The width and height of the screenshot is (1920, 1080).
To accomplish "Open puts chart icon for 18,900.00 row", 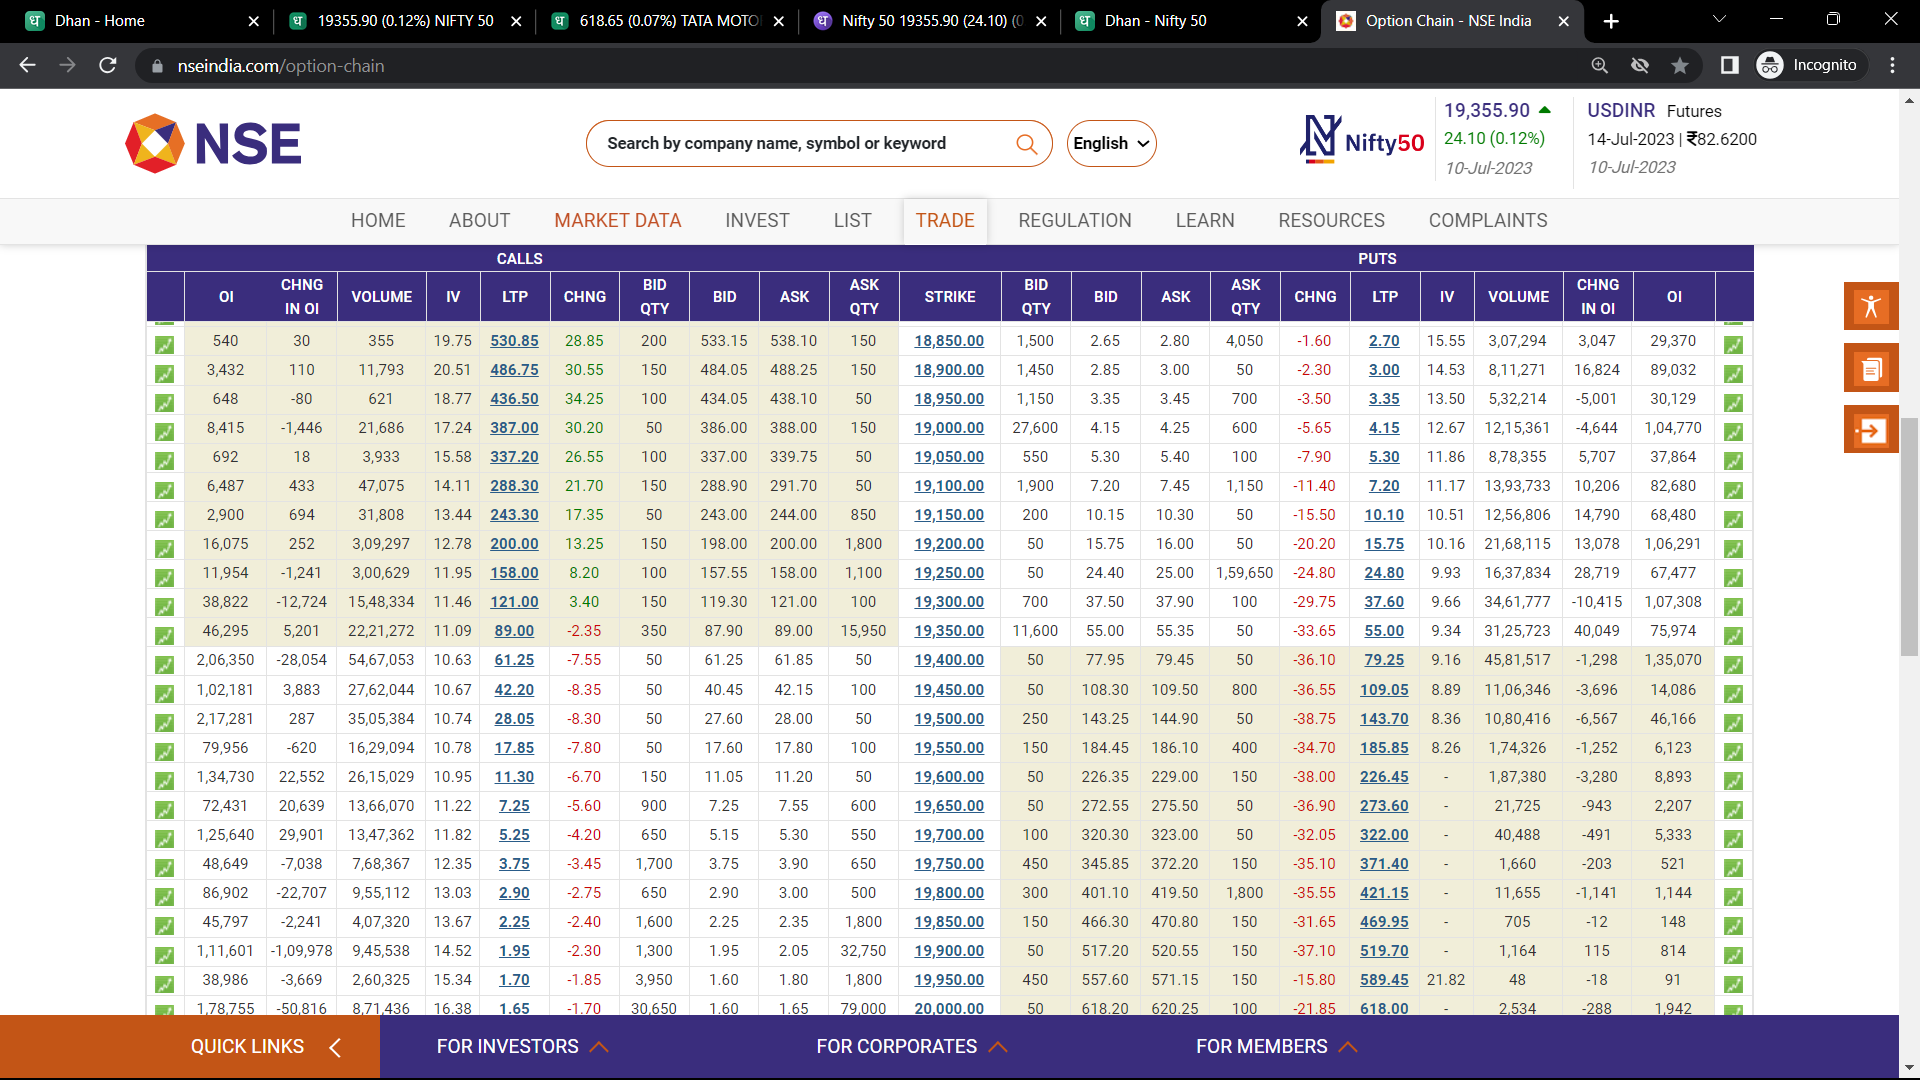I will click(1734, 374).
